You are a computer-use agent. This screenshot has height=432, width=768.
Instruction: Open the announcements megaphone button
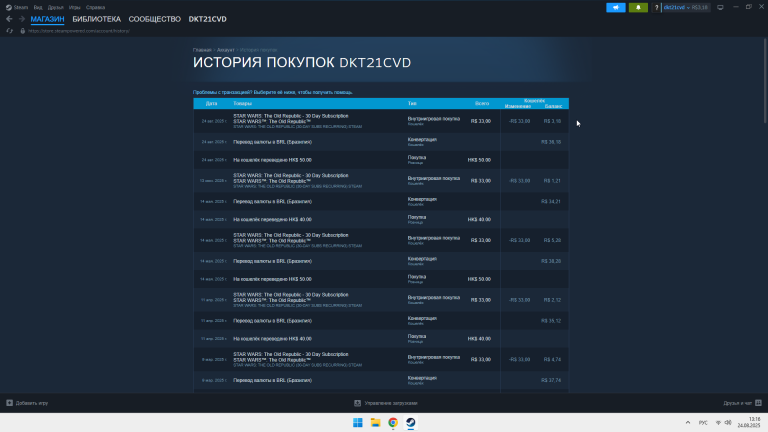[x=616, y=7]
